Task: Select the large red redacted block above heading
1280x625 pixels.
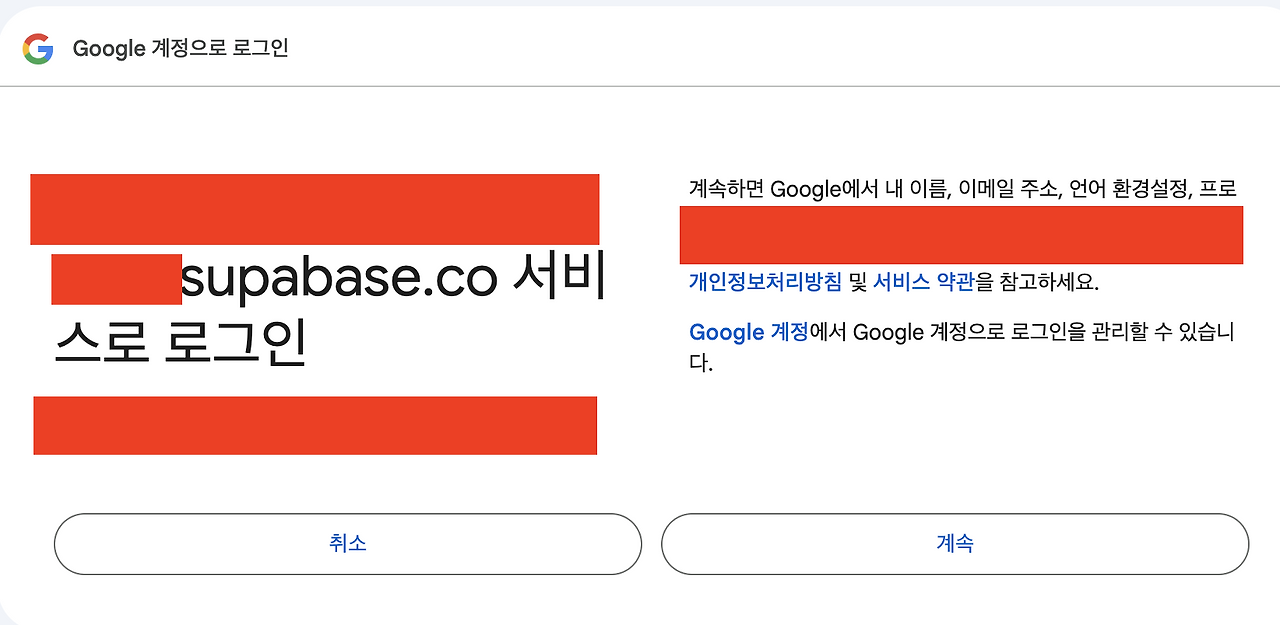Action: click(x=315, y=209)
